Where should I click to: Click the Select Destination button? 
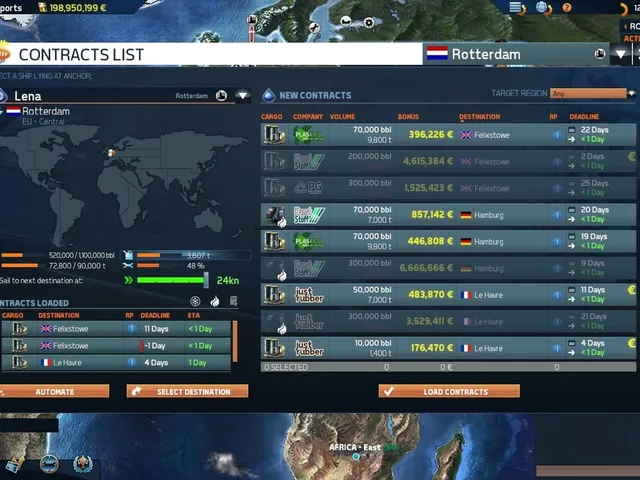[187, 391]
